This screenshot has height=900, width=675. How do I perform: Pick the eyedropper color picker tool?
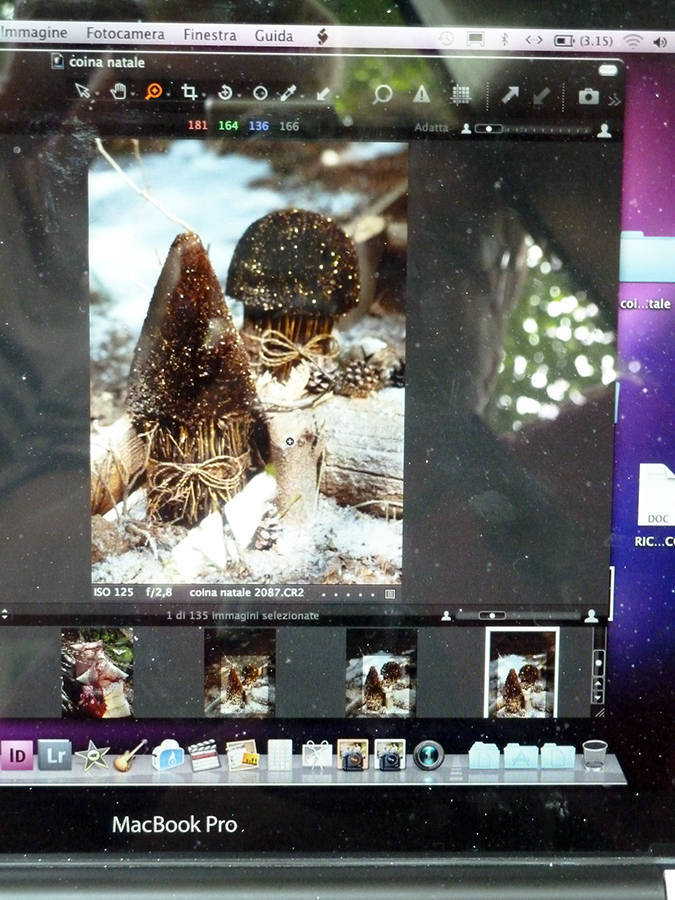[x=288, y=93]
